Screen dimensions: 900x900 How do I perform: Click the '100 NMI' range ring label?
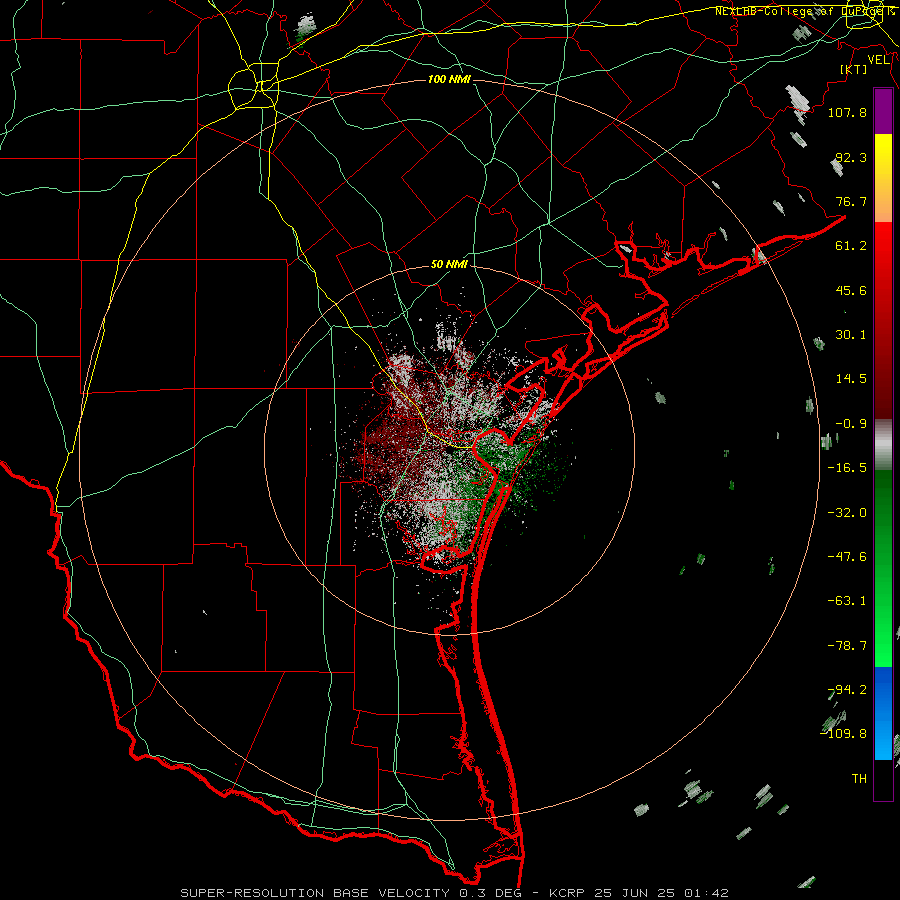point(449,79)
